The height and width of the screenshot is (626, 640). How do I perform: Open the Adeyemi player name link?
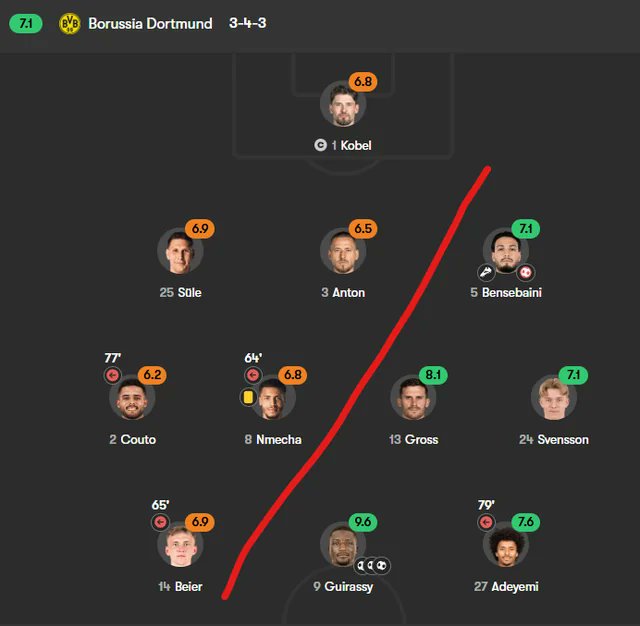(x=514, y=587)
